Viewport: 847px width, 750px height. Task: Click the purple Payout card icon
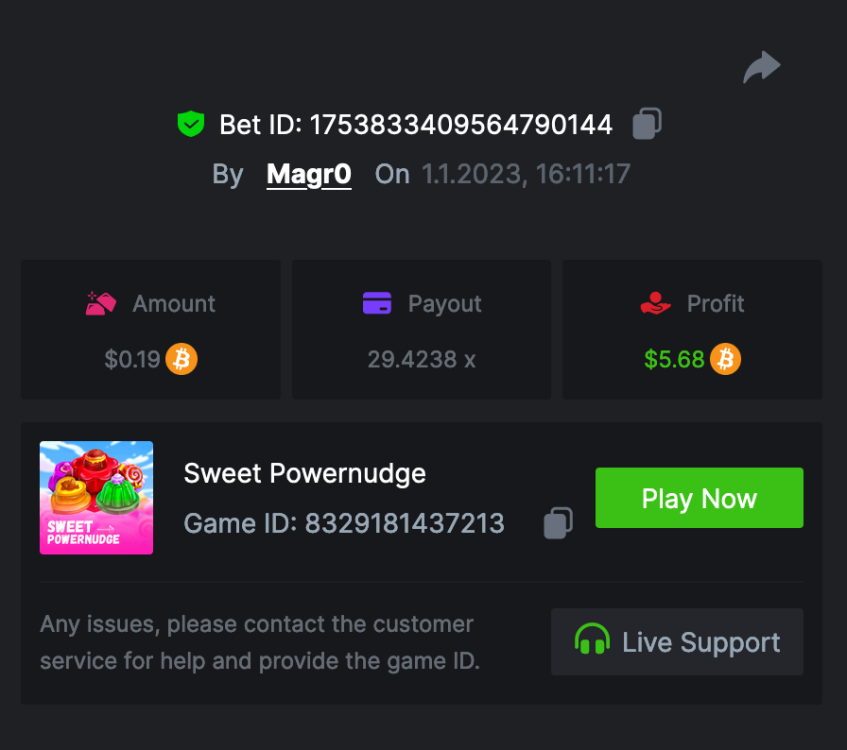pyautogui.click(x=377, y=304)
